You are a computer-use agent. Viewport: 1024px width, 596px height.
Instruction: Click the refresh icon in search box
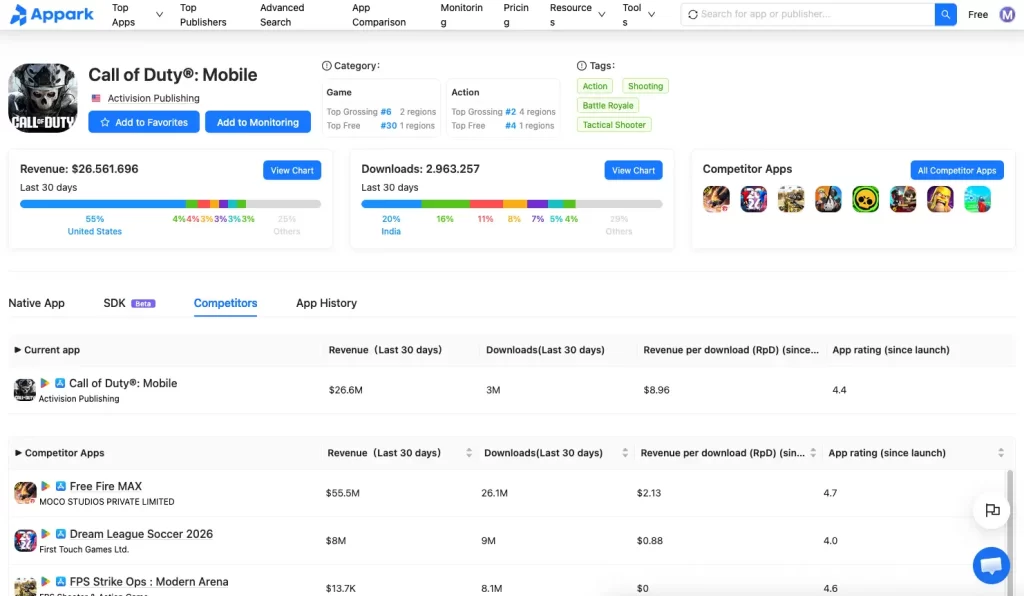coord(692,14)
